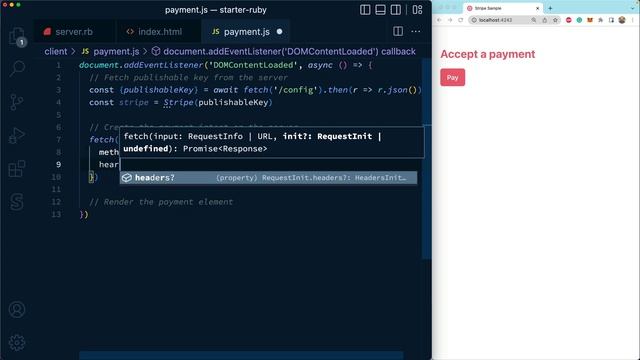The width and height of the screenshot is (640, 360).
Task: Split the editor to the right
Action: point(398,31)
